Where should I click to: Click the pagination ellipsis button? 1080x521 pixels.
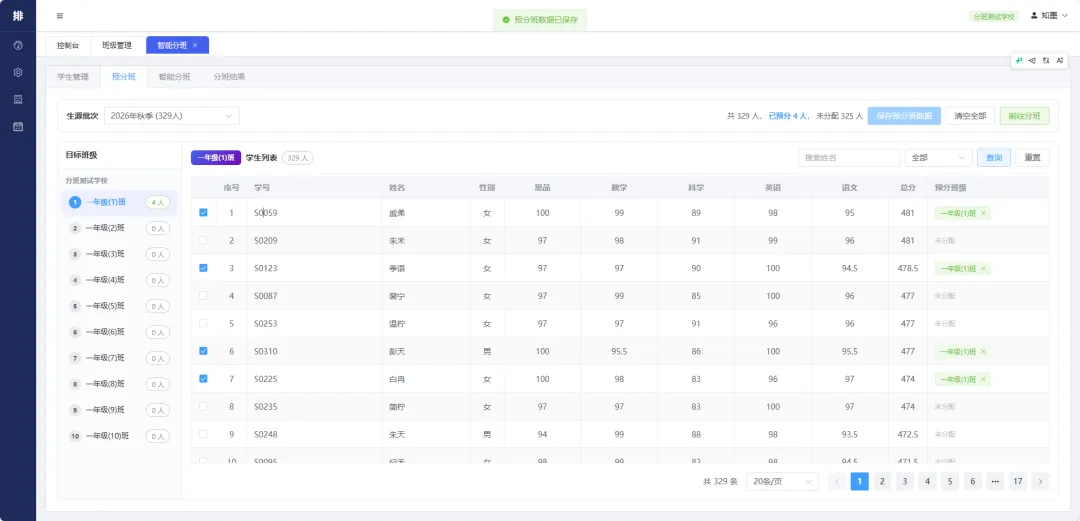[x=995, y=481]
